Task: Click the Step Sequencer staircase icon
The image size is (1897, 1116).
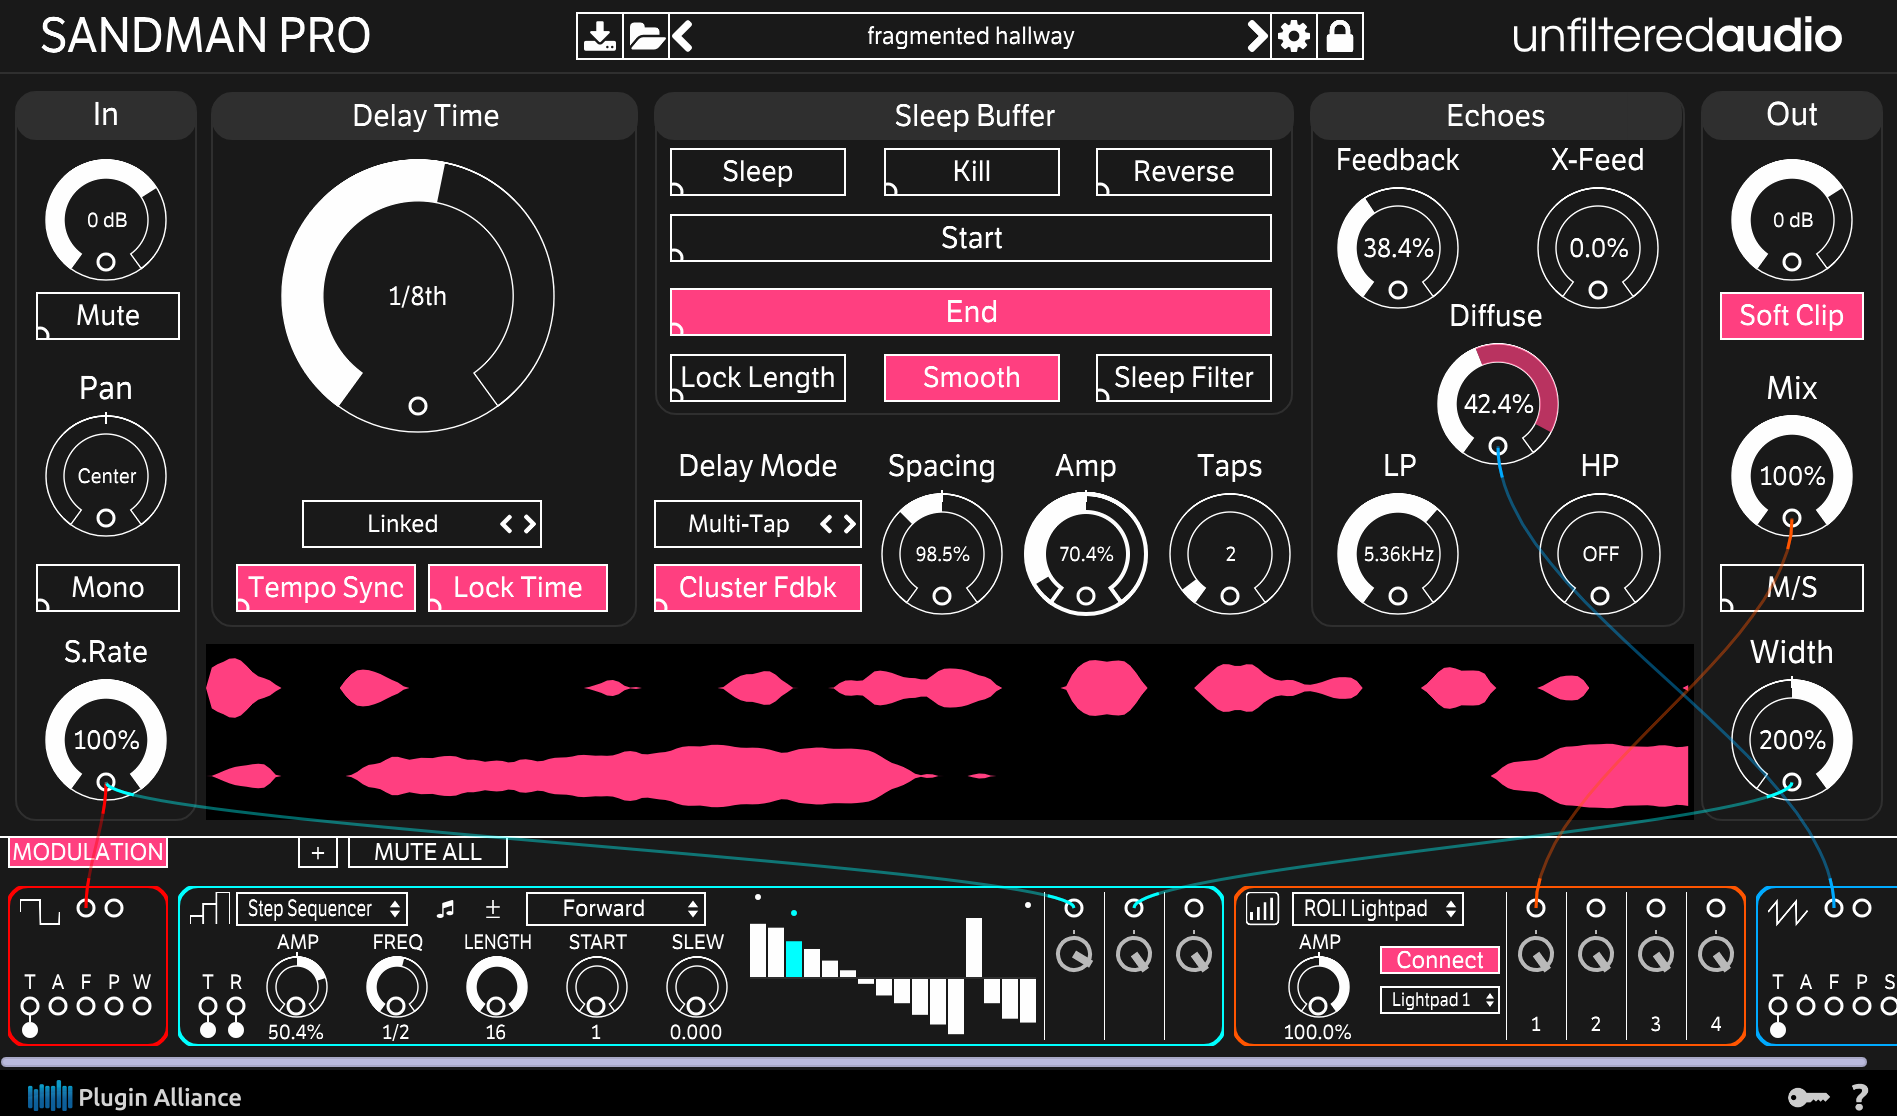Action: click(x=210, y=909)
